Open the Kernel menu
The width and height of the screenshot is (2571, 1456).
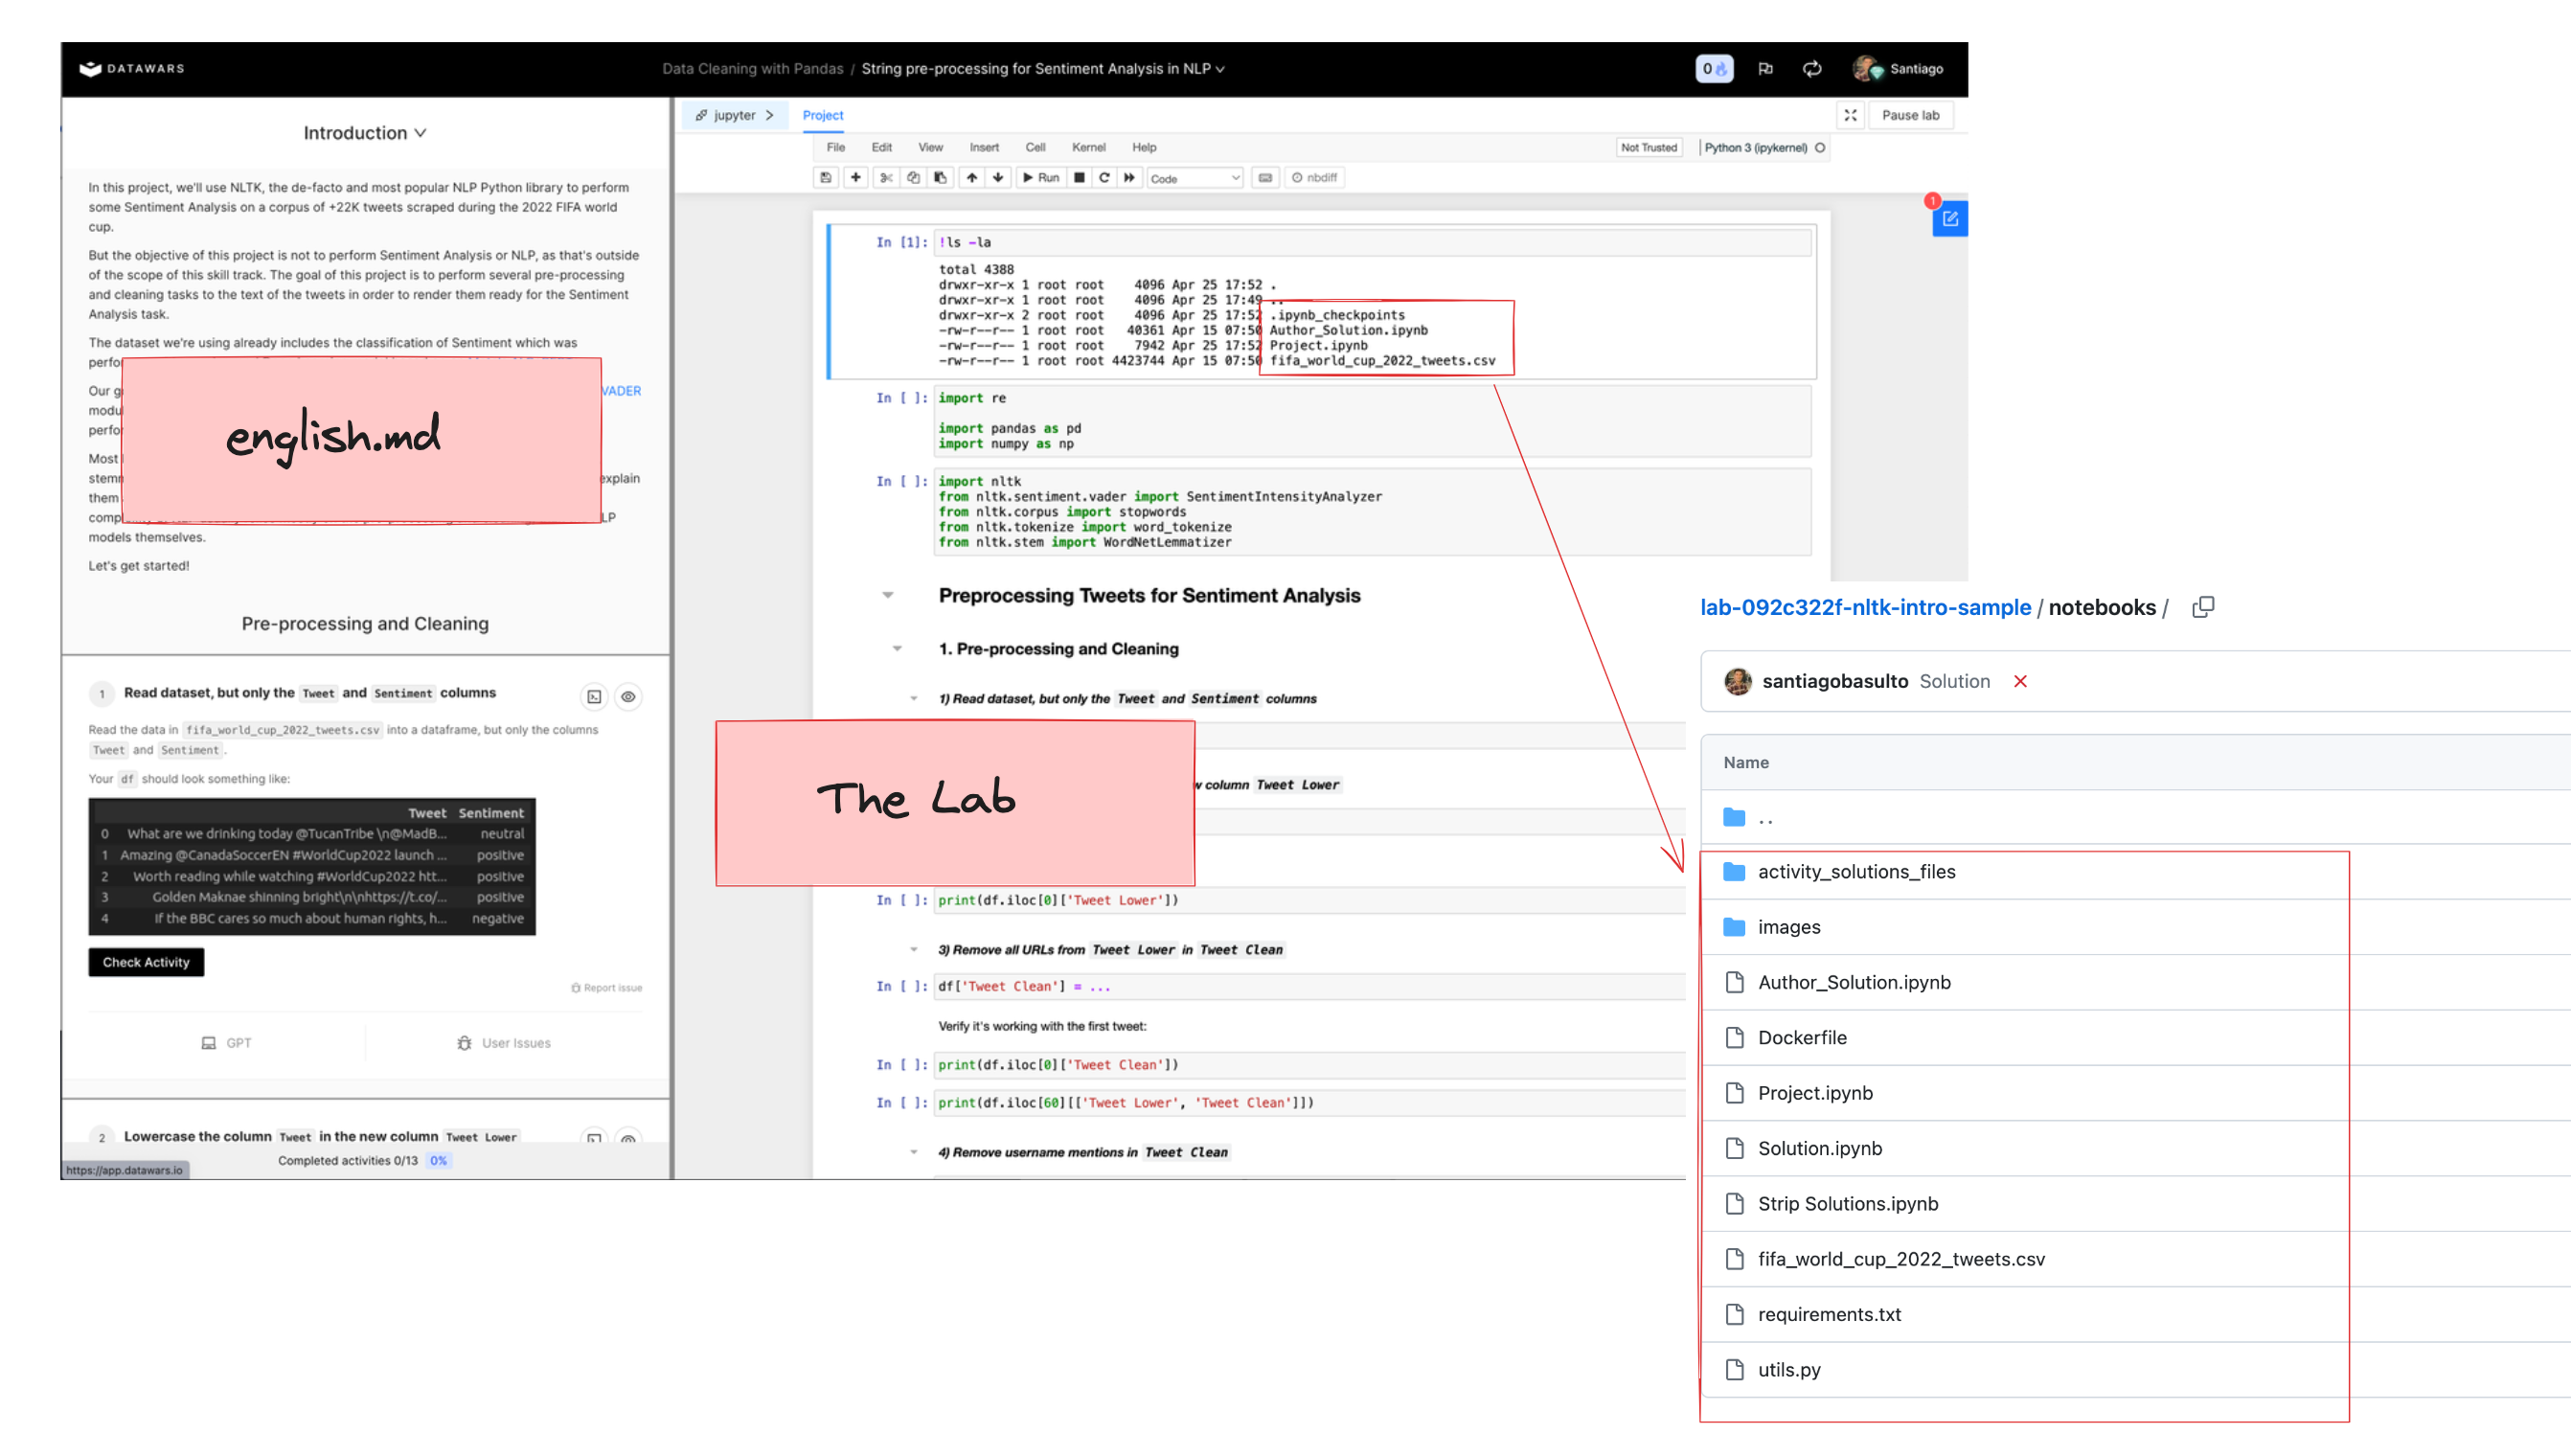pyautogui.click(x=1088, y=147)
